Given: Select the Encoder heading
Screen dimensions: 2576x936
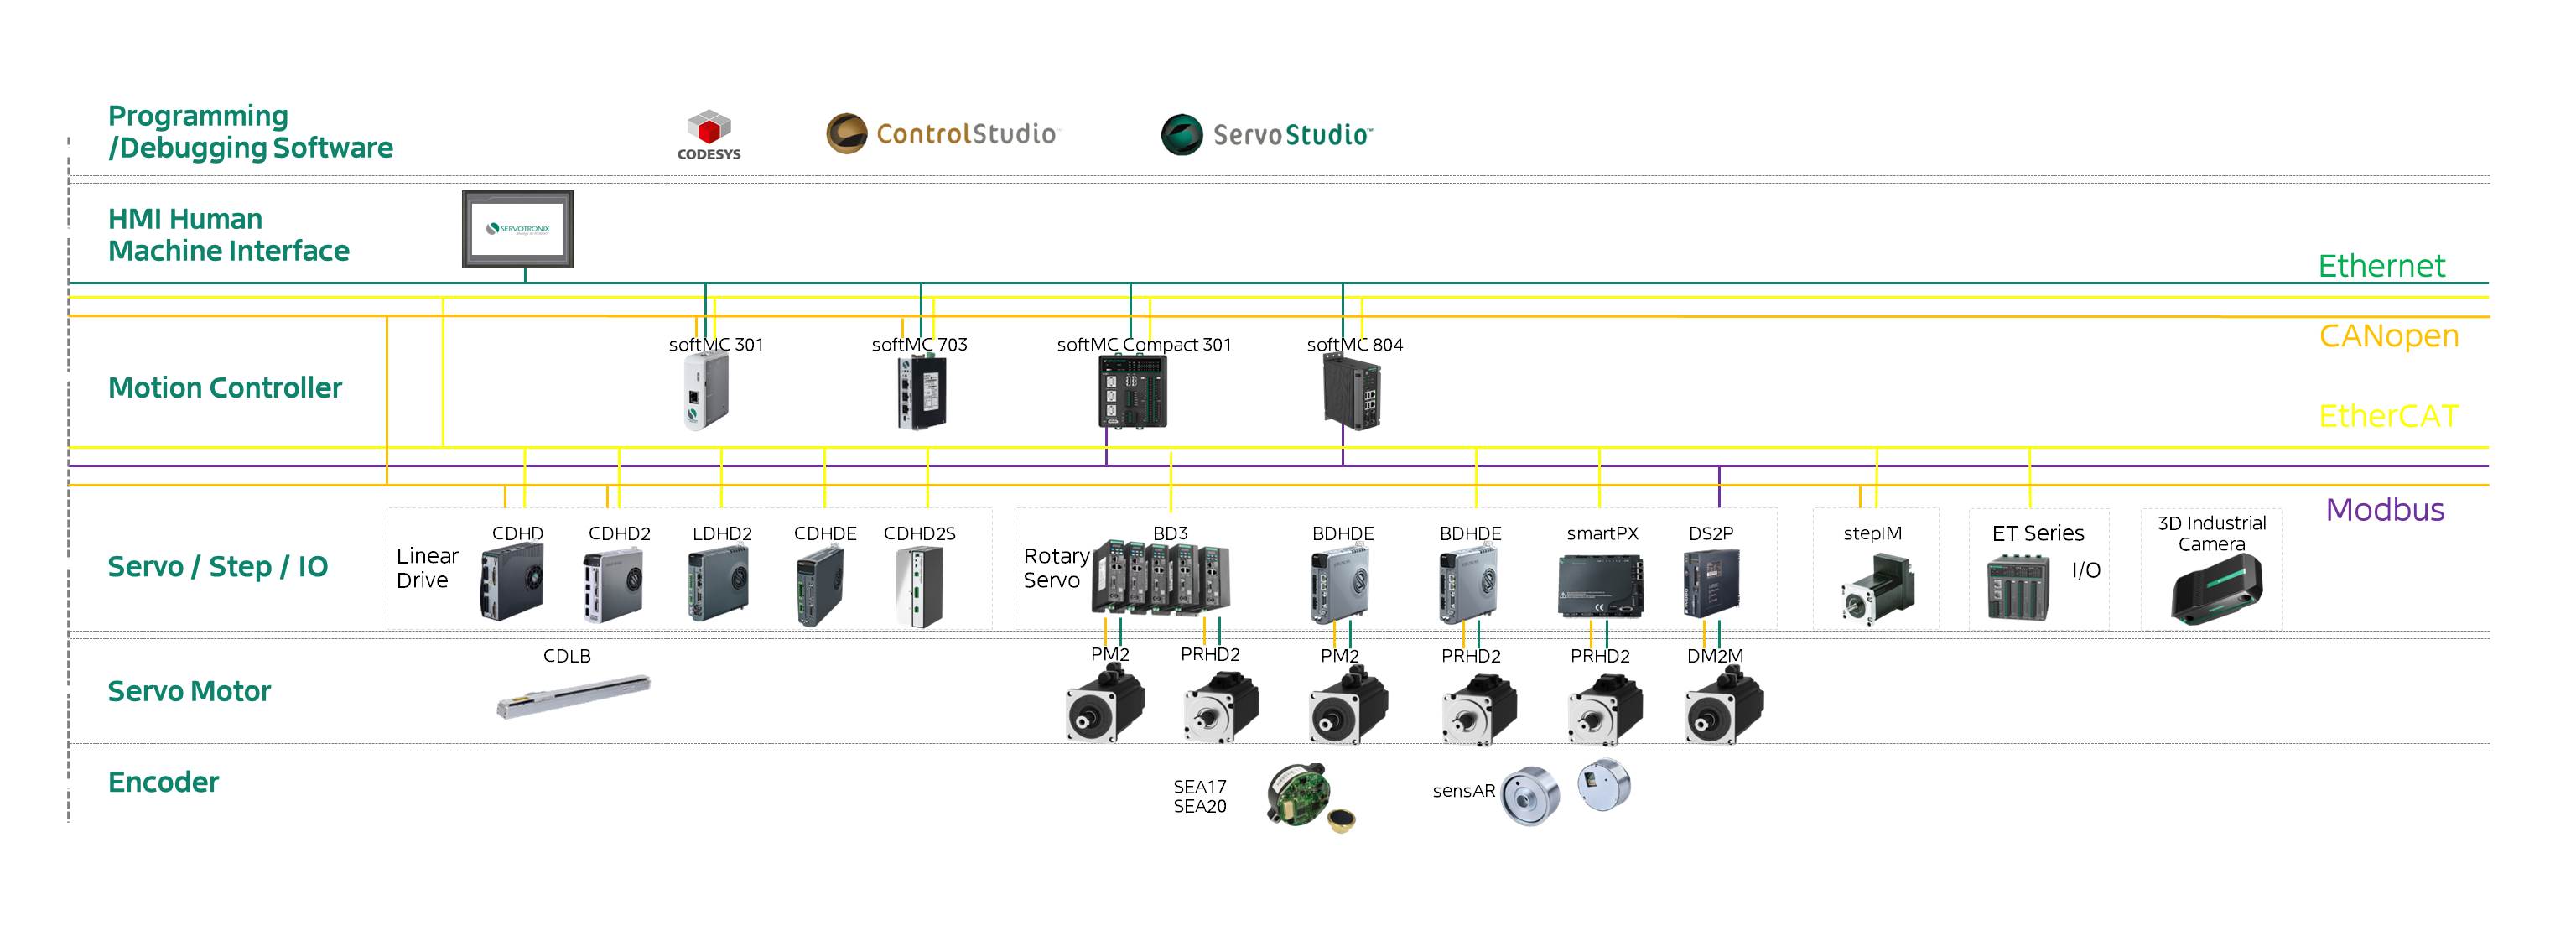Looking at the screenshot, I should pyautogui.click(x=163, y=782).
